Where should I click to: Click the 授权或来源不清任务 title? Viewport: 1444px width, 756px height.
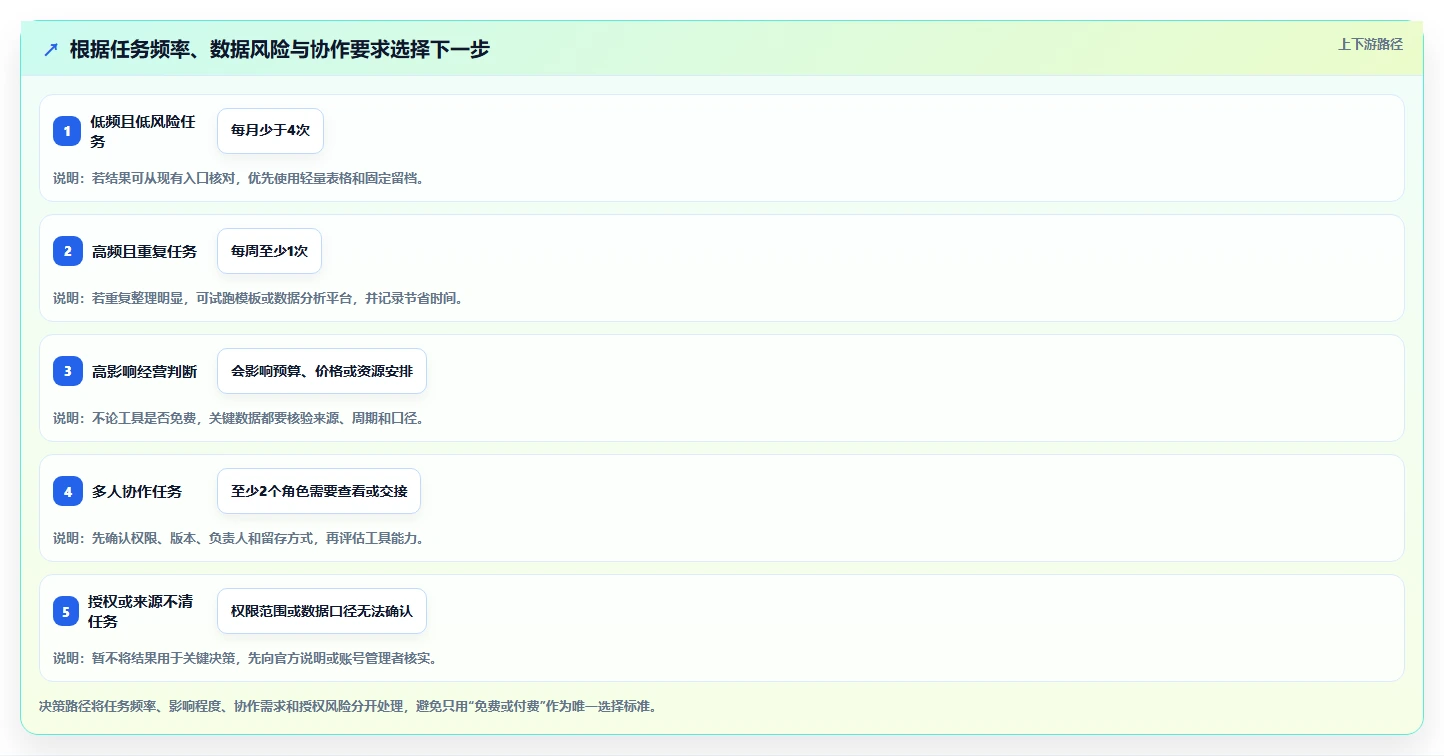141,611
